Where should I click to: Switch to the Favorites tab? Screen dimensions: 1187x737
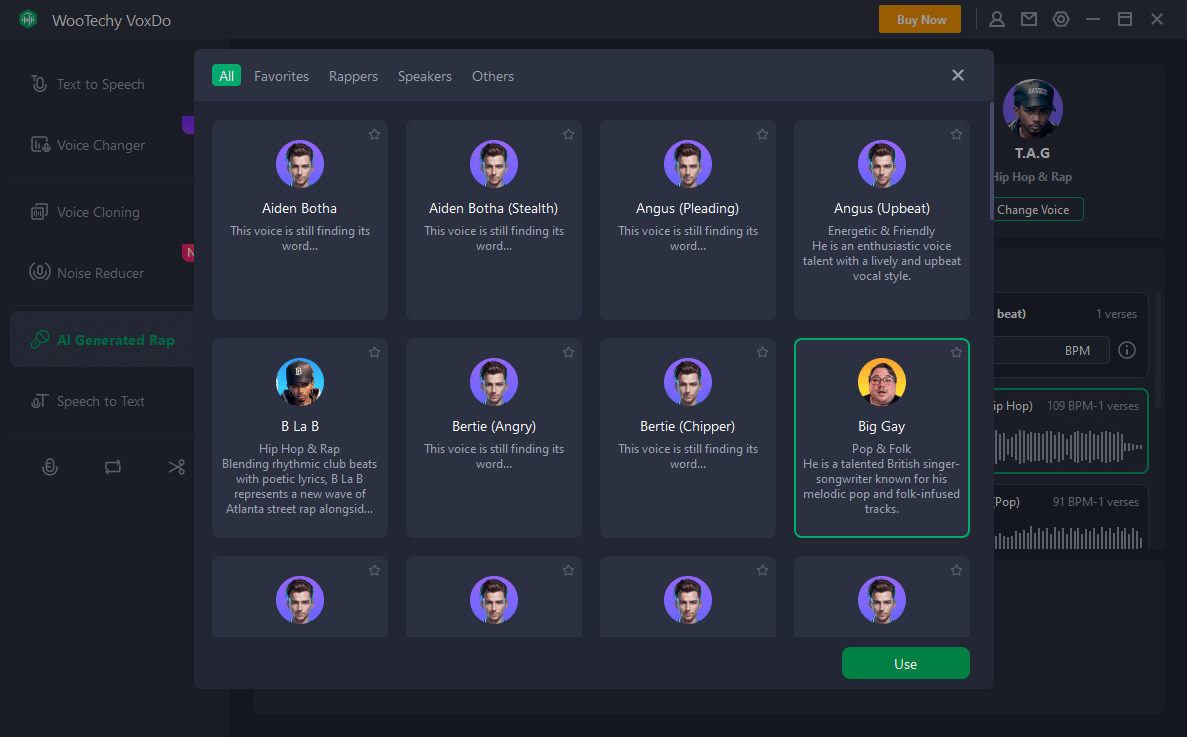[x=281, y=76]
